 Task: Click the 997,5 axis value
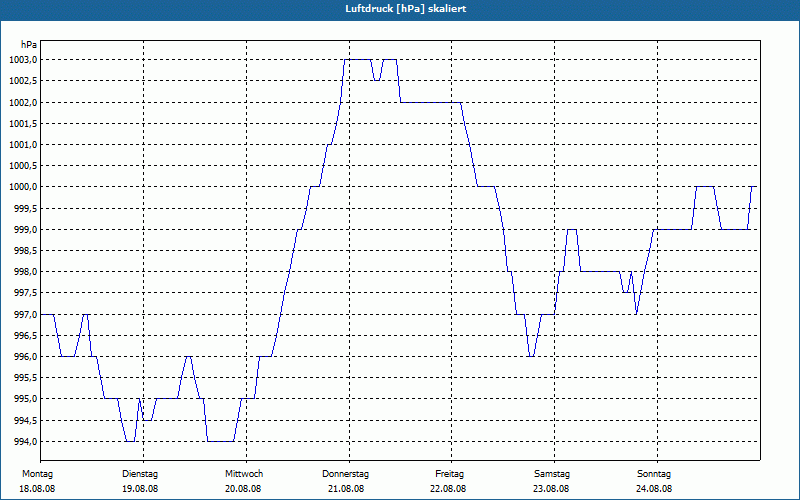pos(25,293)
